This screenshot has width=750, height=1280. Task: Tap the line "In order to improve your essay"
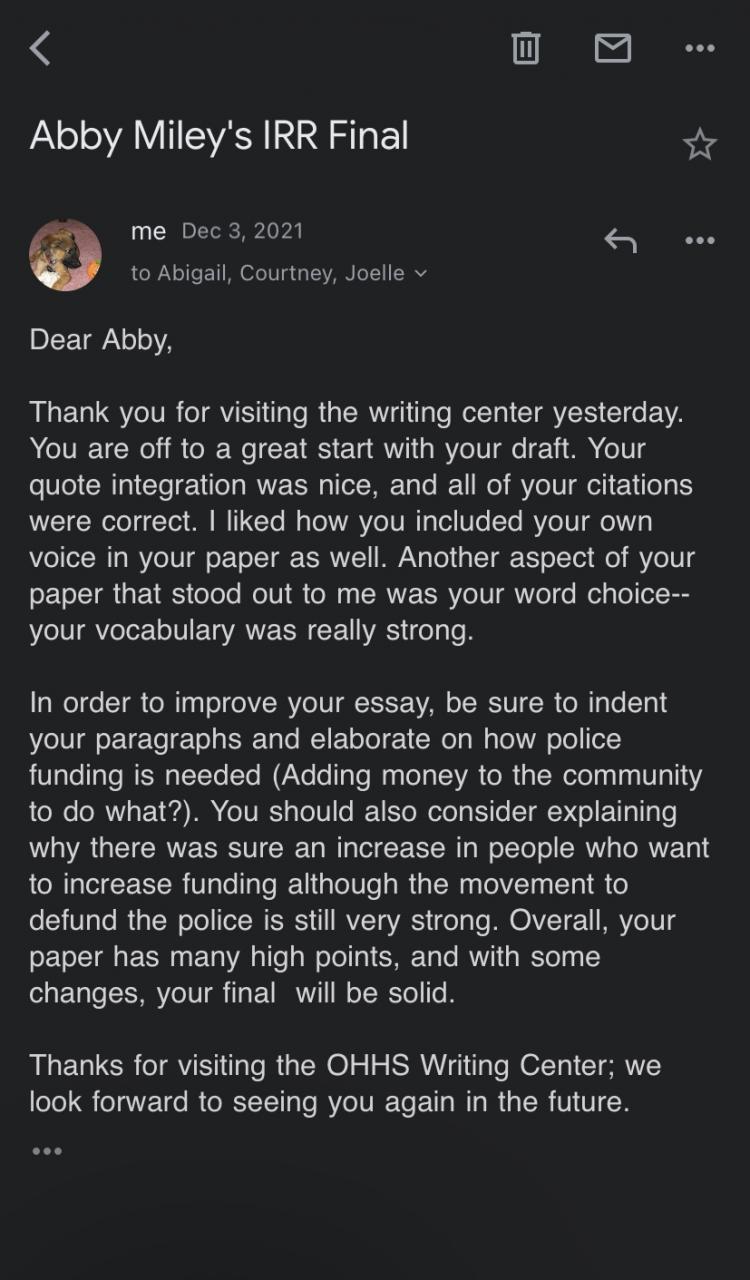[348, 702]
